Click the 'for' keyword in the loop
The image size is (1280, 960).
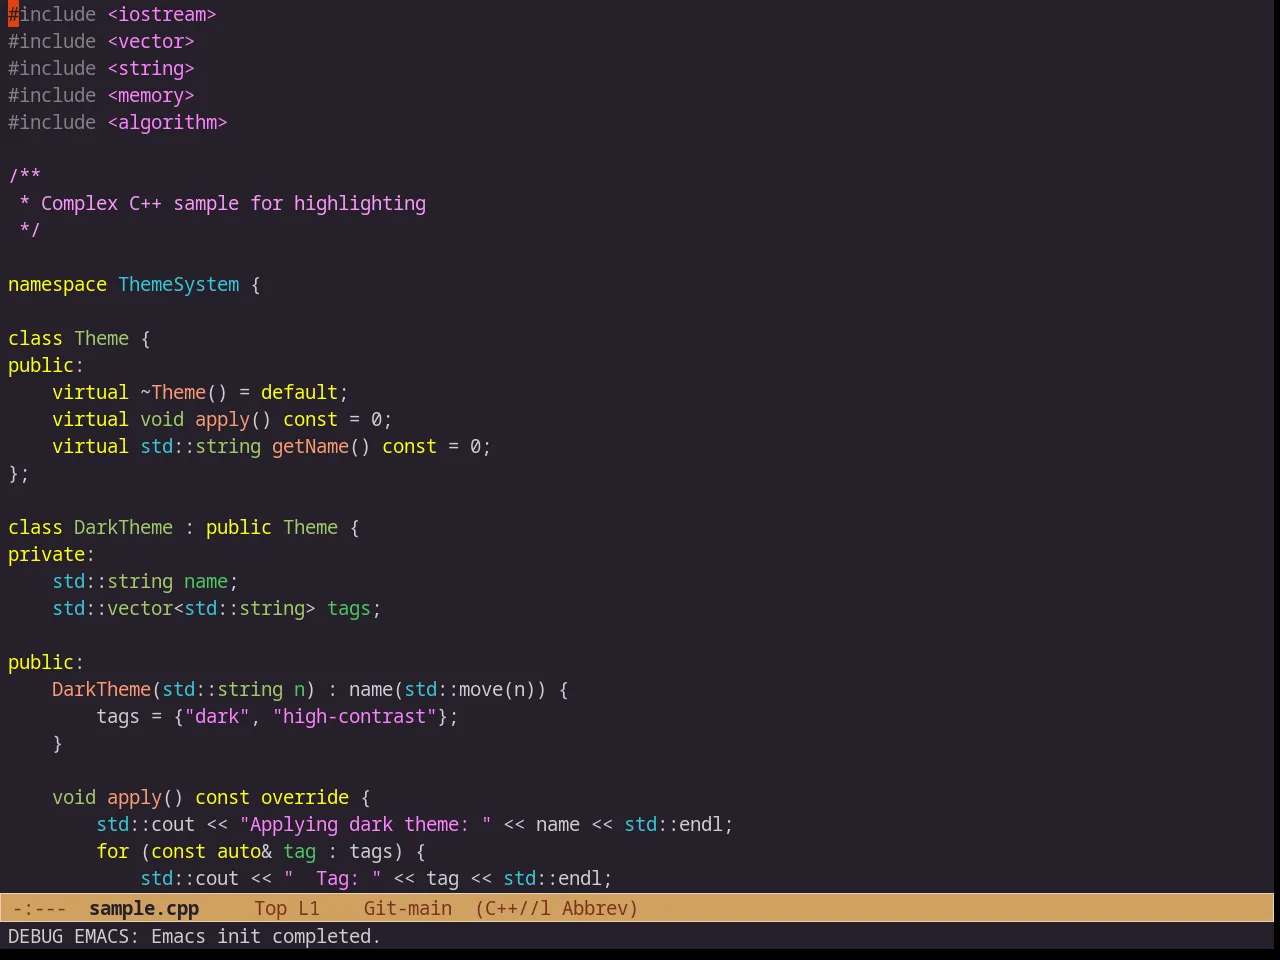pos(112,851)
